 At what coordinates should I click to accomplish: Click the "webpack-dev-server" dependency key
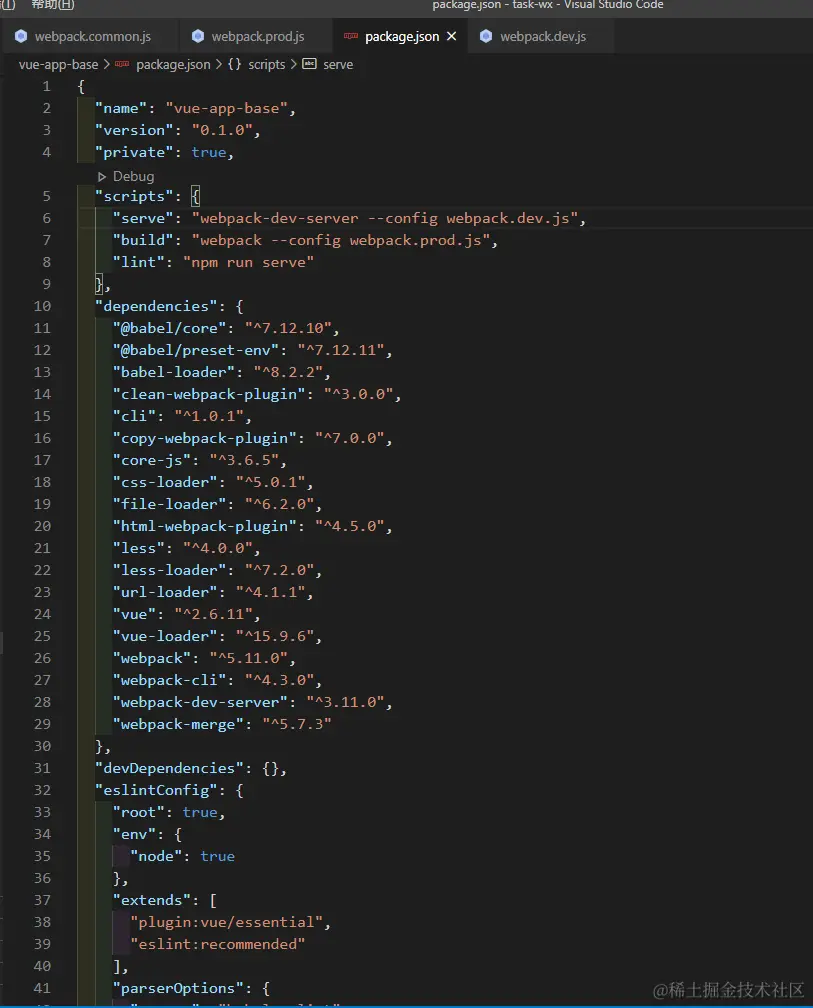[200, 702]
